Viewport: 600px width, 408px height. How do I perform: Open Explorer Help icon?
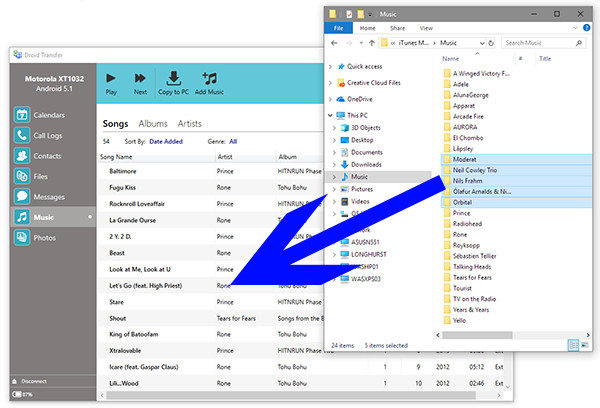click(x=586, y=28)
